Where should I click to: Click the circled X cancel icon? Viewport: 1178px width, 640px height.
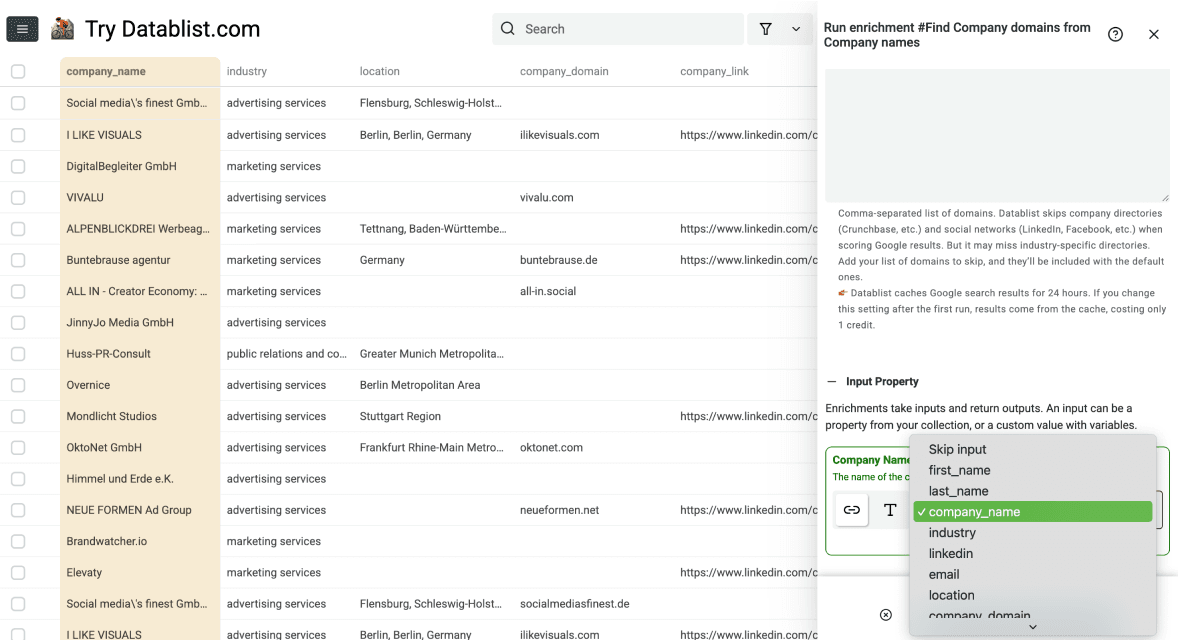(x=885, y=615)
